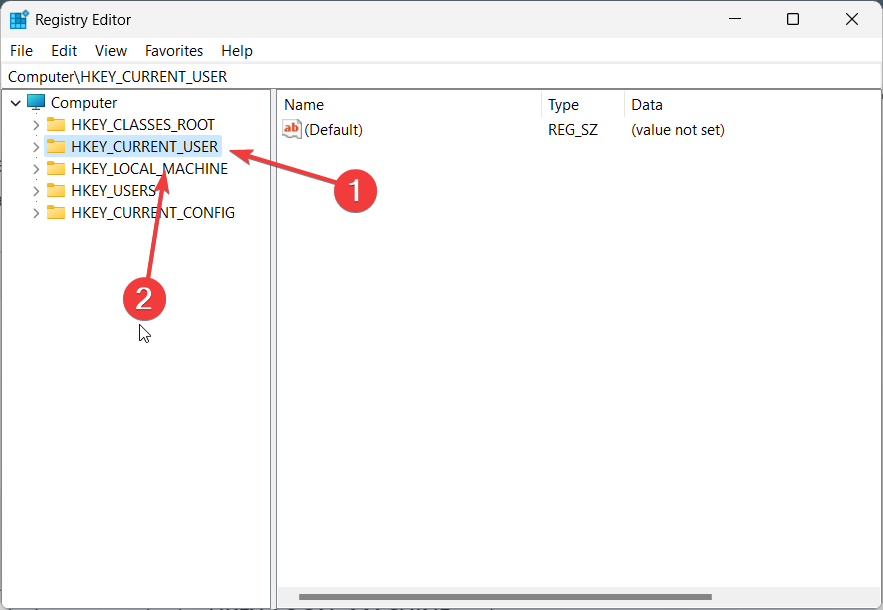The width and height of the screenshot is (883, 610).
Task: Maximize the Registry Editor window
Action: 793,19
